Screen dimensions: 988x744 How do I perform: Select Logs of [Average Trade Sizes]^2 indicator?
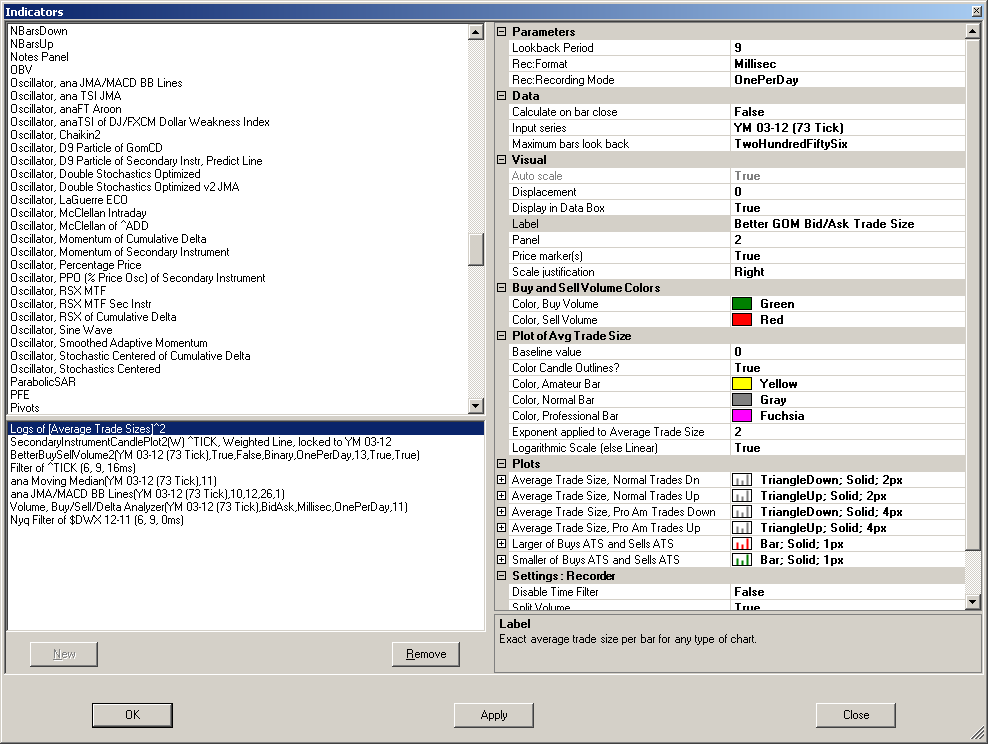(x=246, y=429)
